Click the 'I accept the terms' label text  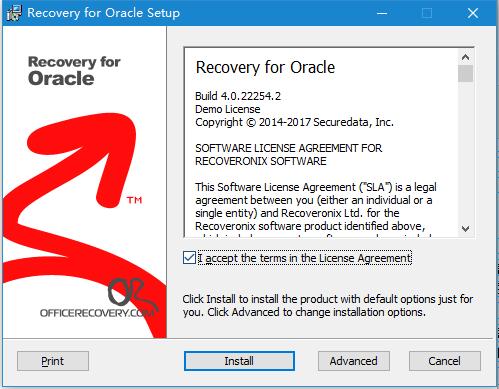tap(305, 258)
